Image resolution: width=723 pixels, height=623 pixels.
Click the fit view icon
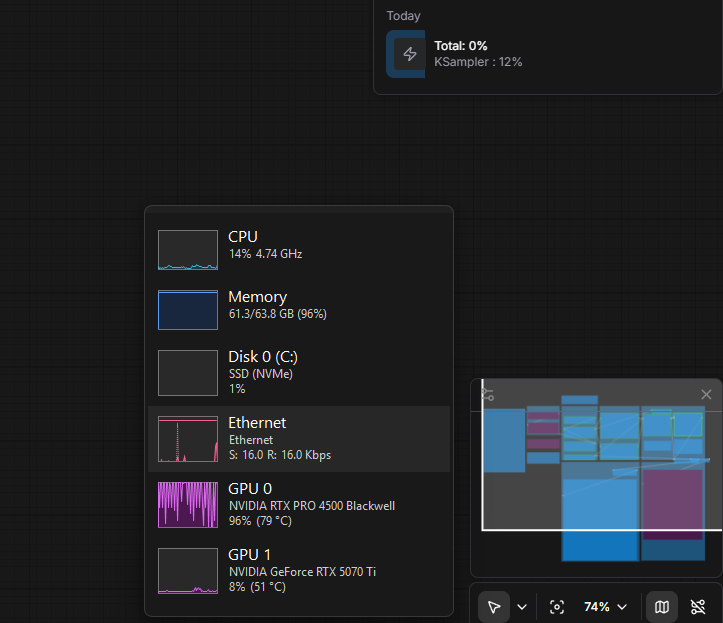click(x=557, y=607)
